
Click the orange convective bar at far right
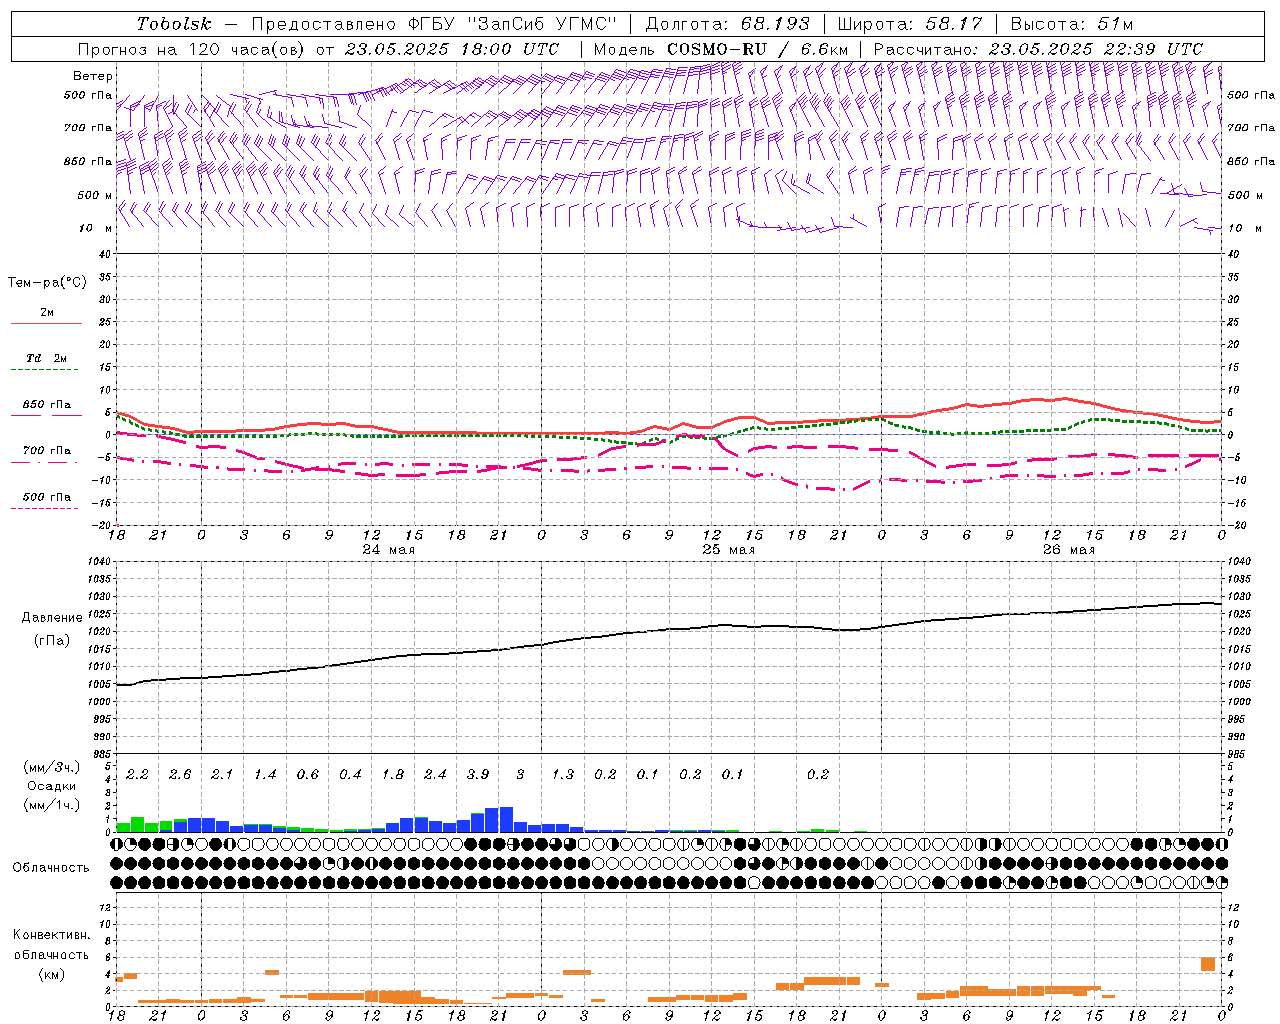1208,964
